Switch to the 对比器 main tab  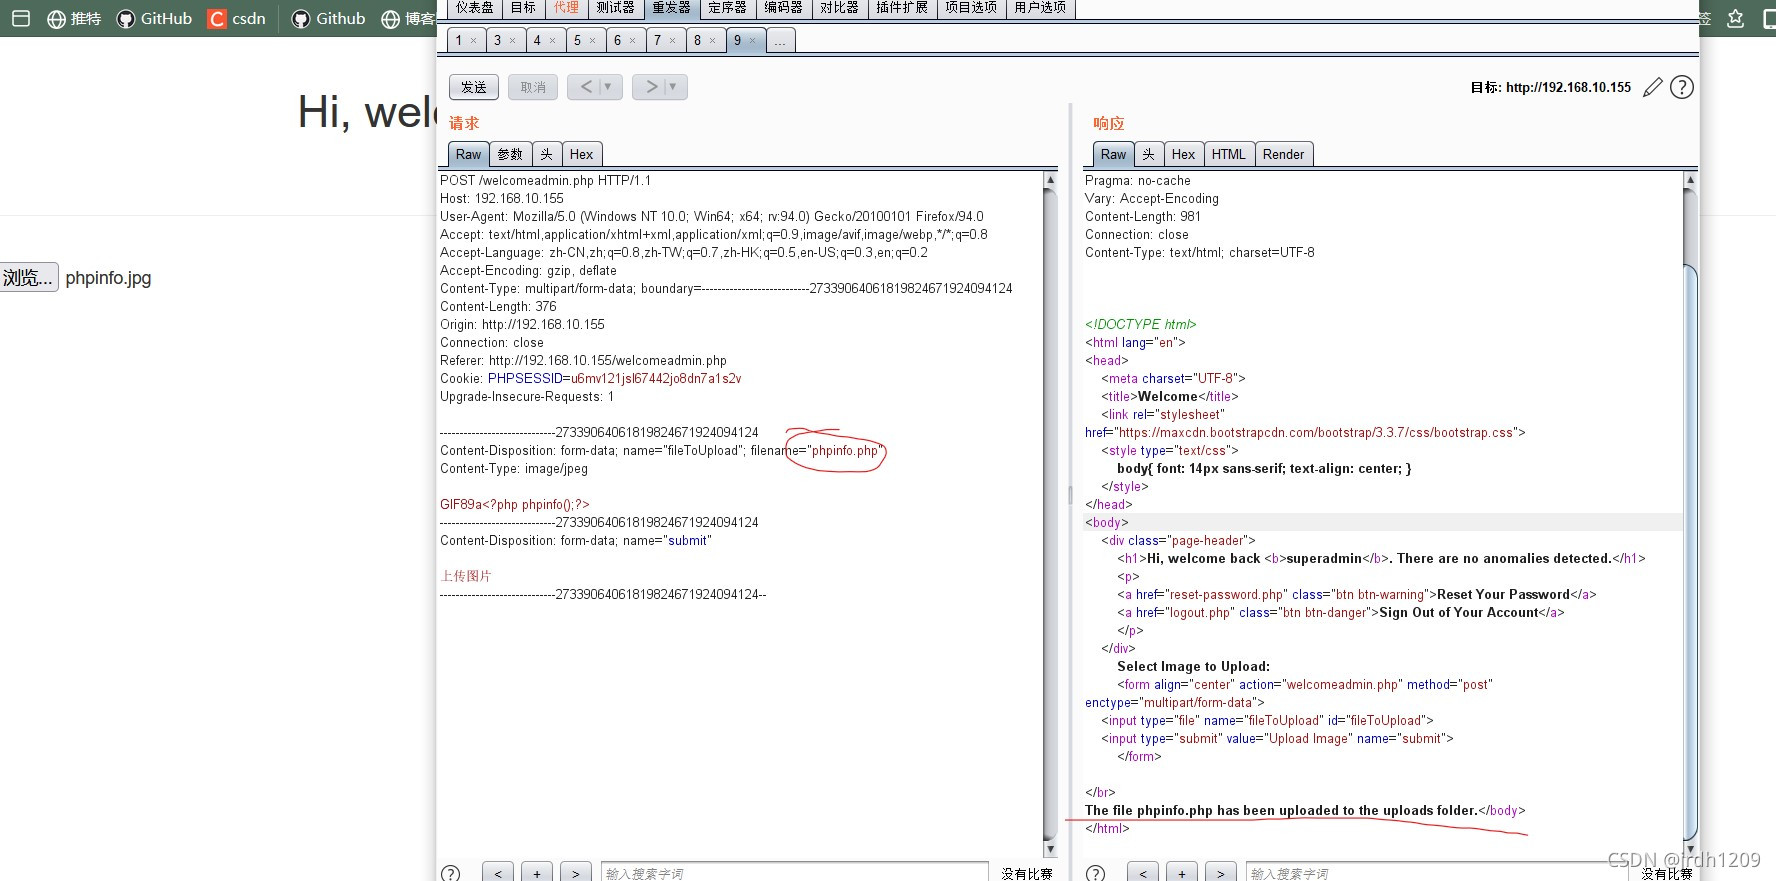point(840,8)
